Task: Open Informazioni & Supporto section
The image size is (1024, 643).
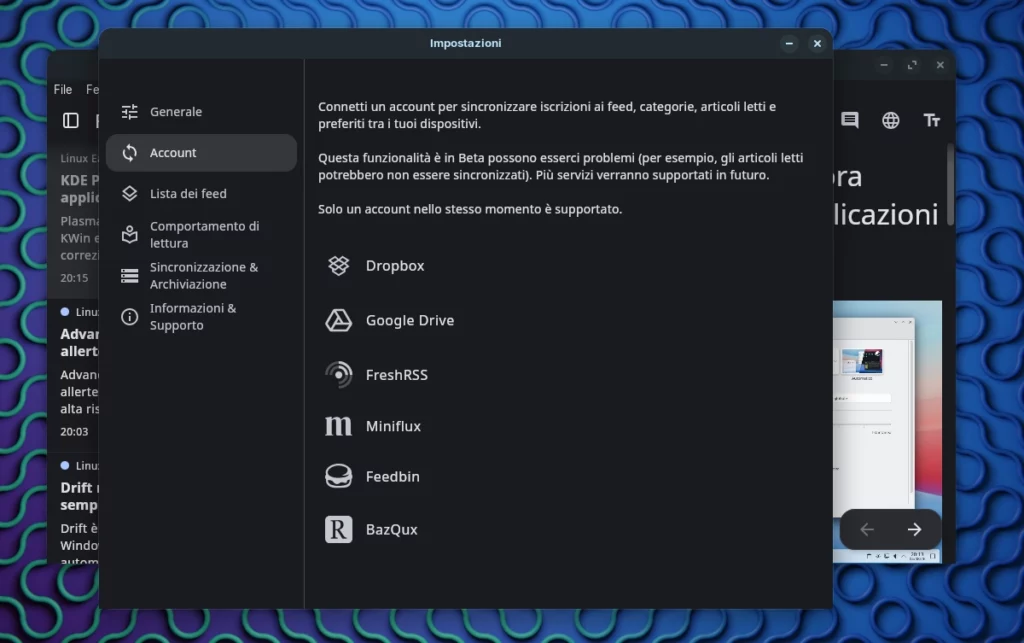Action: click(x=201, y=317)
